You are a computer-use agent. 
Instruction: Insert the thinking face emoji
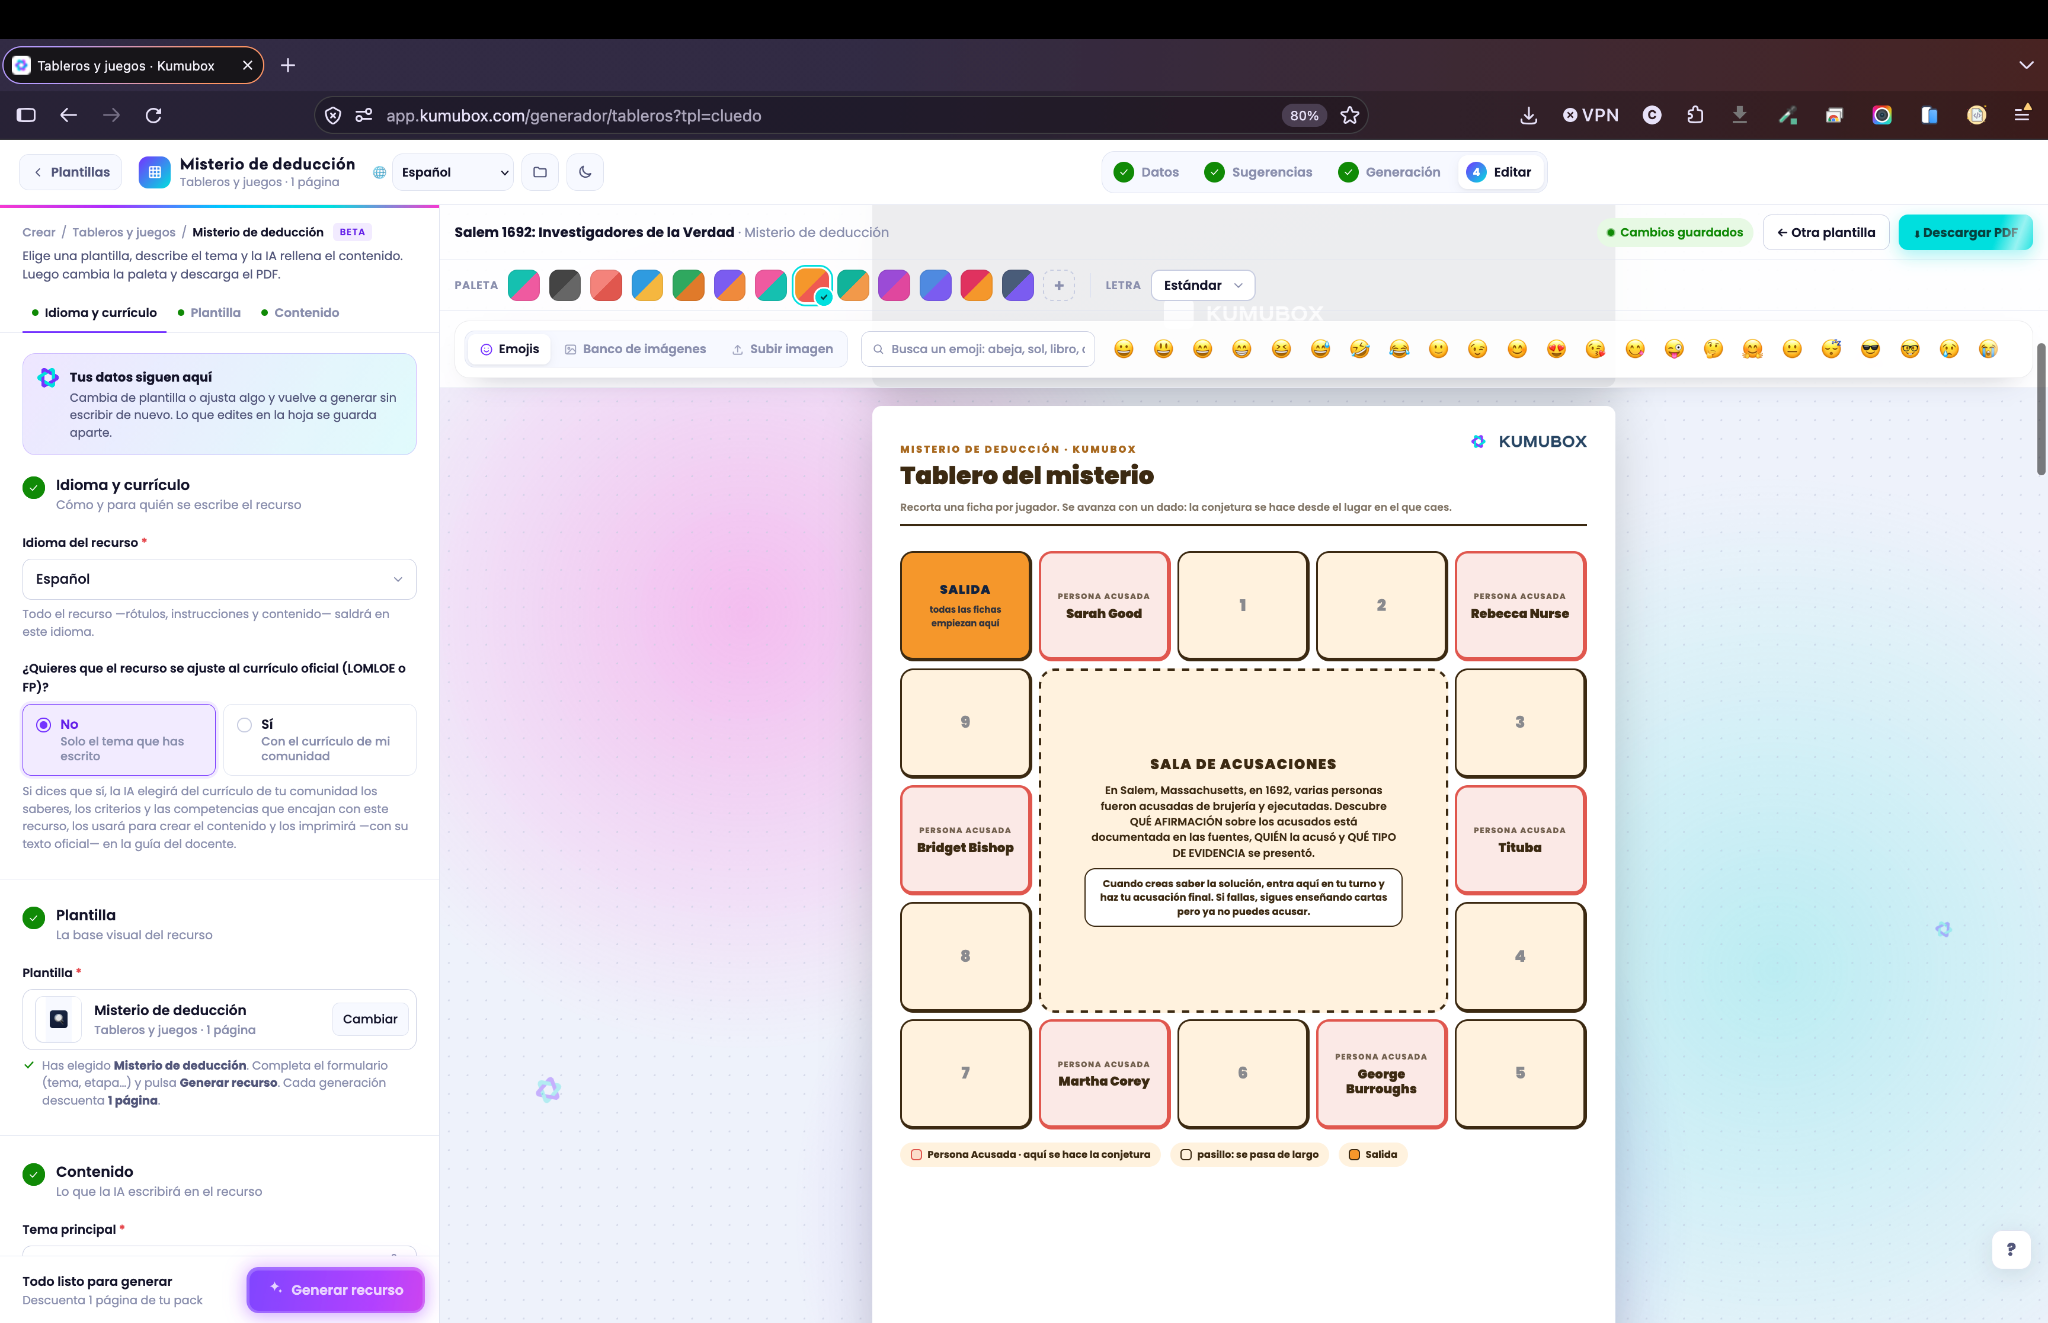(1713, 349)
